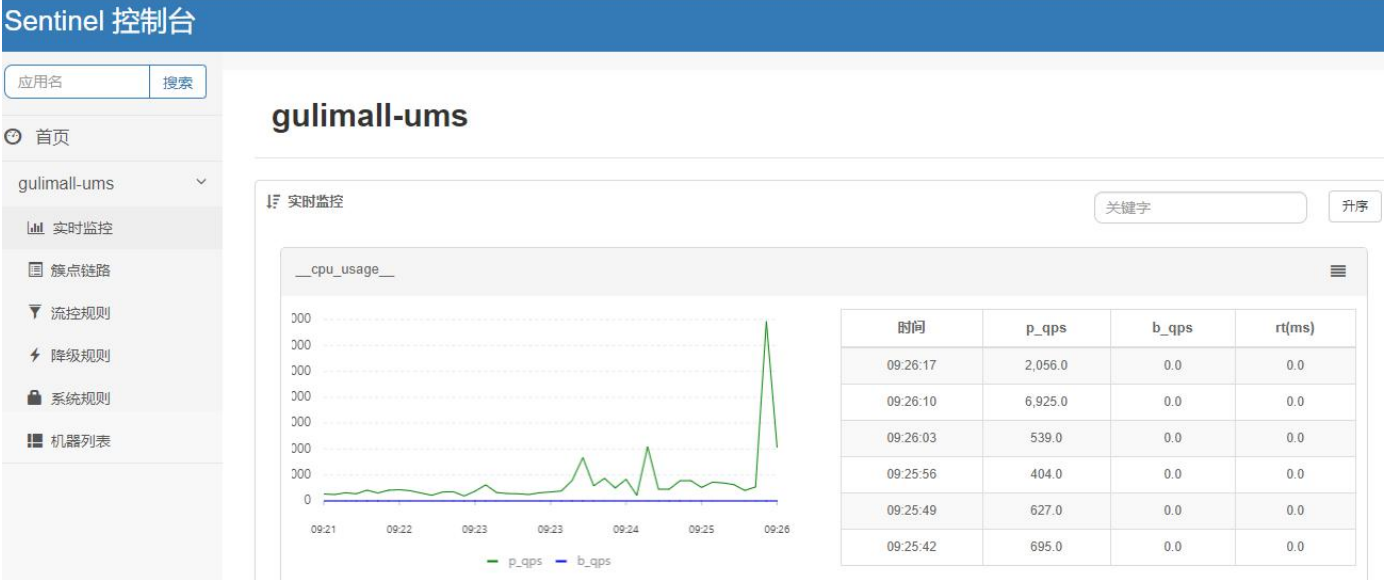The width and height of the screenshot is (1386, 580).
Task: Focus the 应用名 app name search field
Action: [x=77, y=82]
